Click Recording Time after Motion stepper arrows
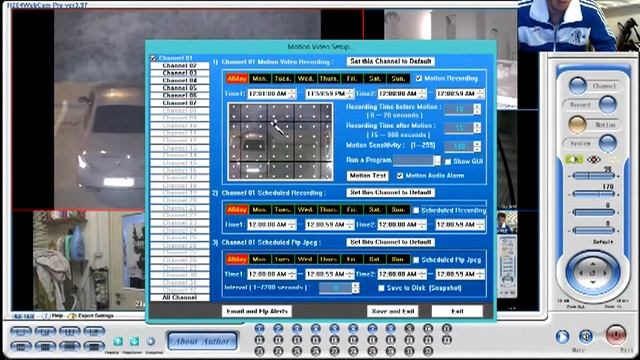The height and width of the screenshot is (360, 640). pyautogui.click(x=477, y=128)
